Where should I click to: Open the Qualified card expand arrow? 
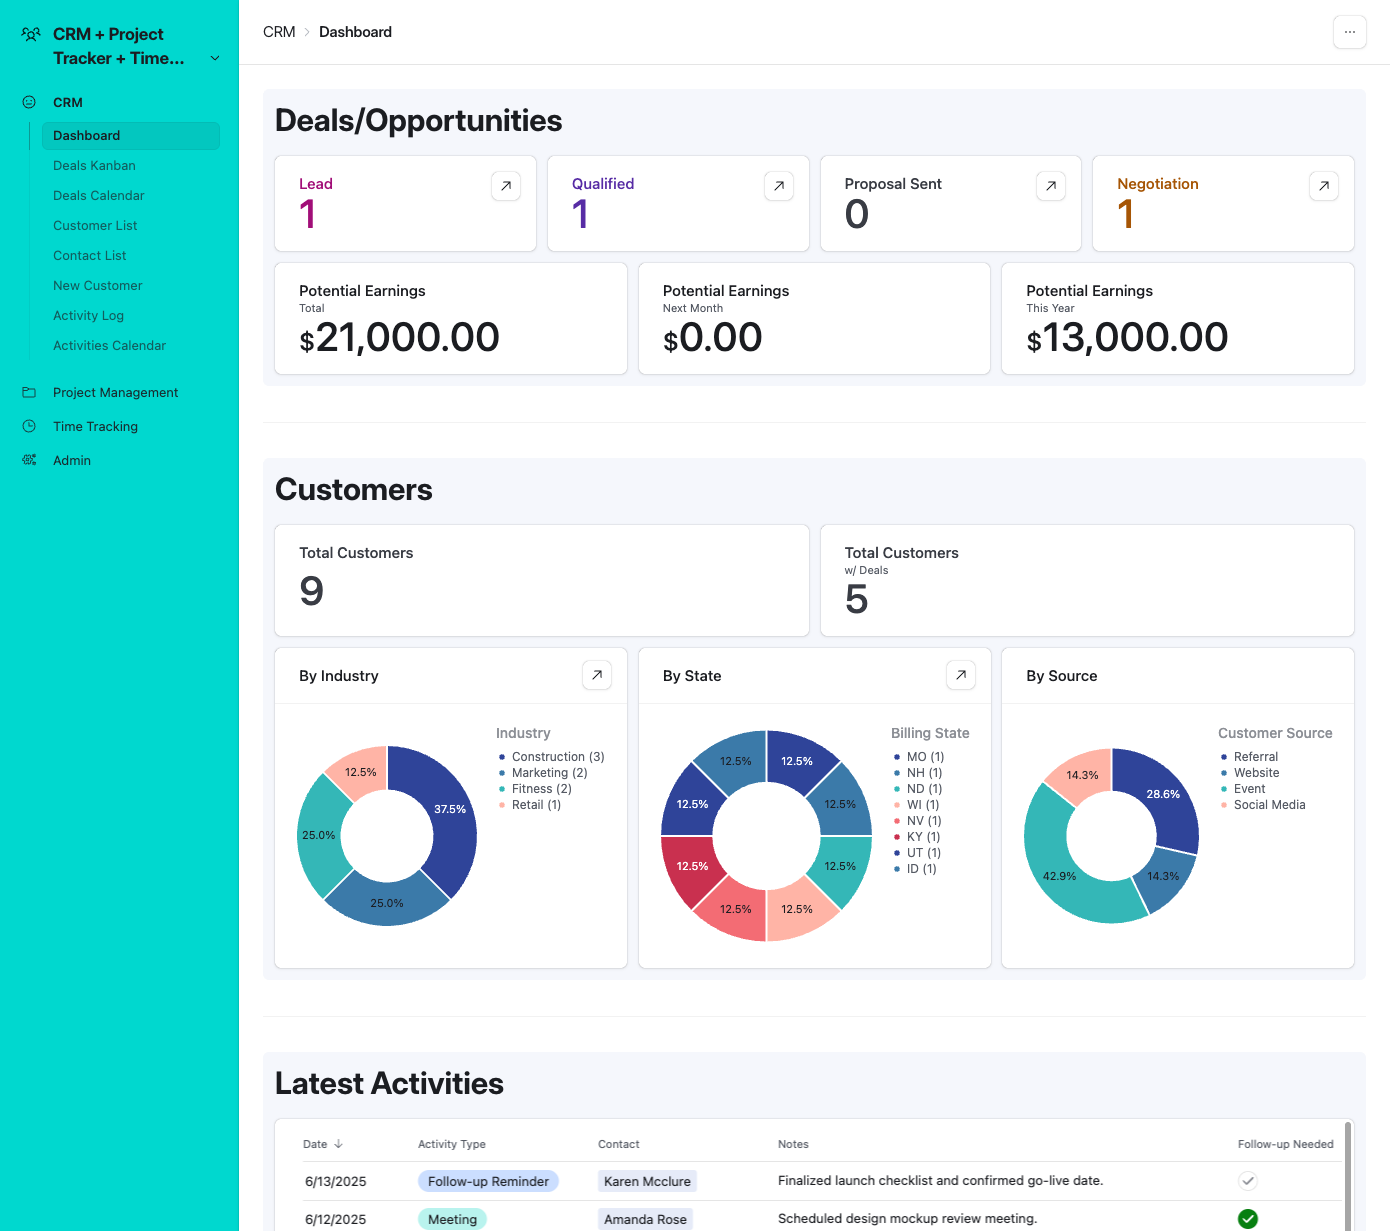778,186
